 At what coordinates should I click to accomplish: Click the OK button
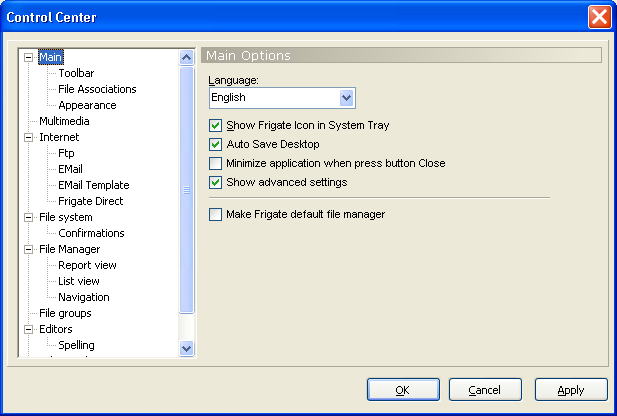click(x=403, y=390)
